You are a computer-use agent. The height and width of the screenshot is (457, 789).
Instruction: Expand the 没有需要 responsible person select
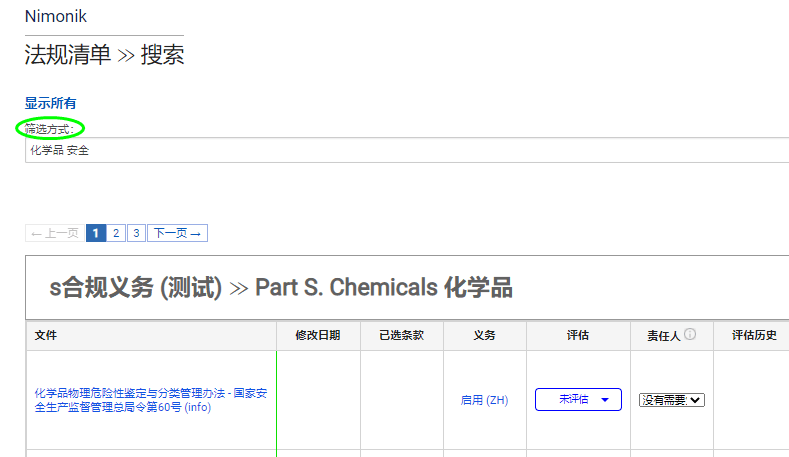click(672, 400)
